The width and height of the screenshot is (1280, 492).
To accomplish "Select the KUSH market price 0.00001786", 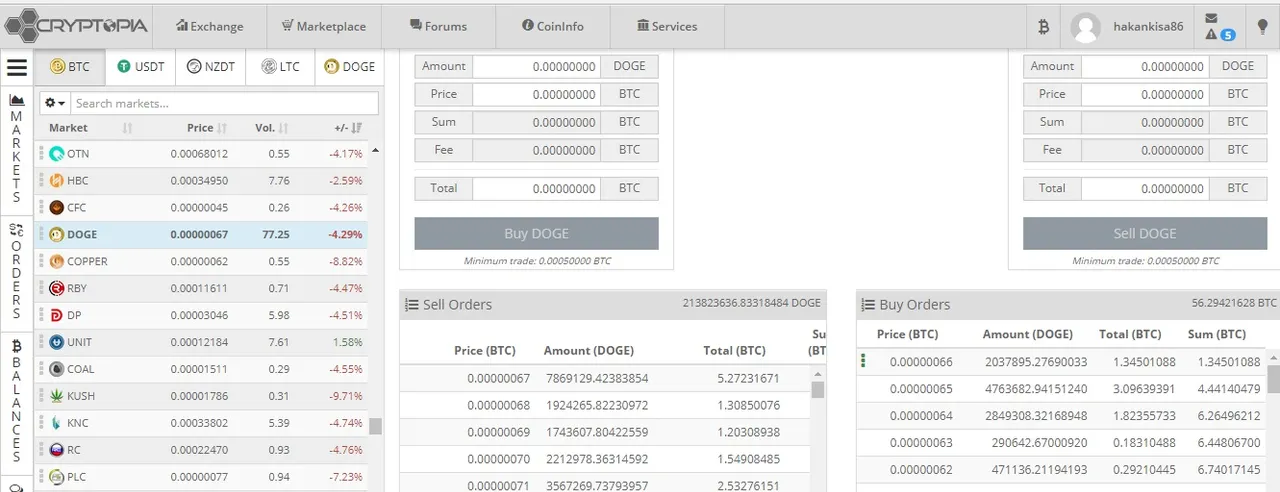I will pos(199,397).
